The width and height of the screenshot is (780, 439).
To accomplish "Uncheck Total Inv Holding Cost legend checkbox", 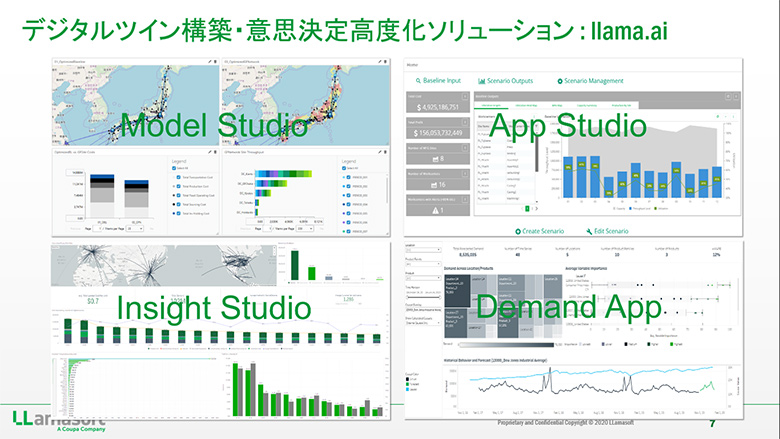I will [179, 213].
